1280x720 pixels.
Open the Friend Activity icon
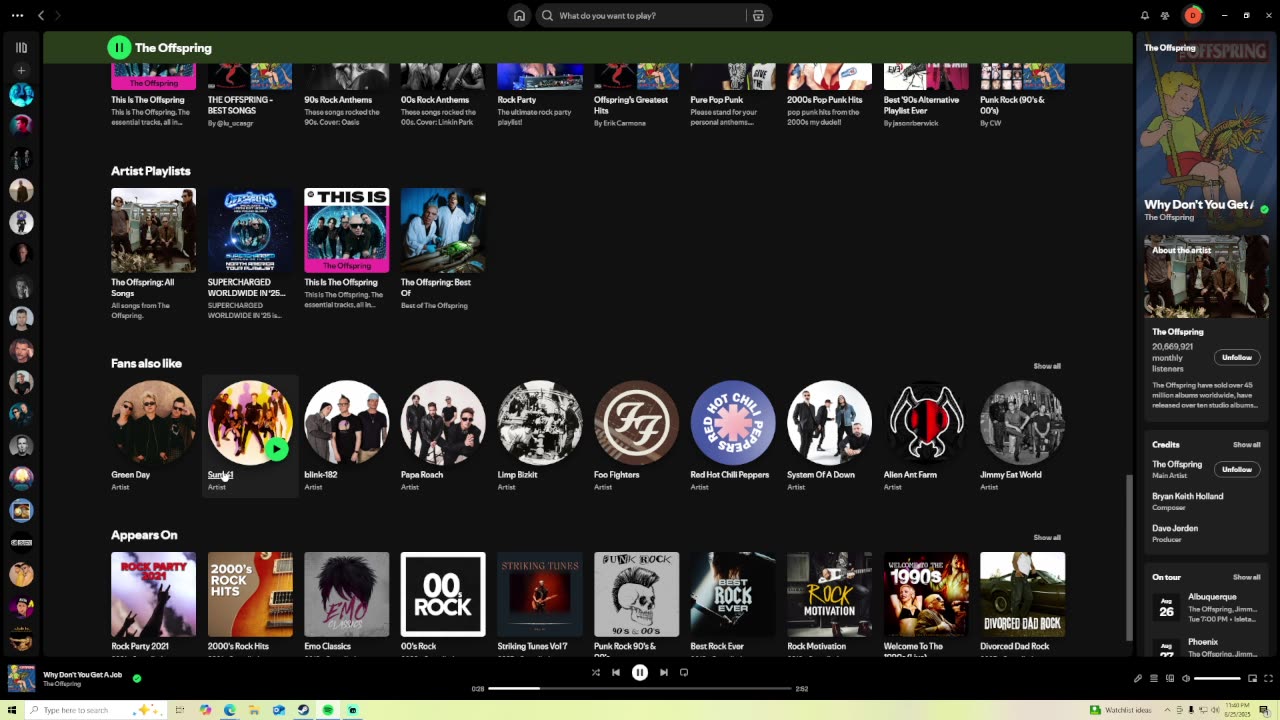pyautogui.click(x=1165, y=15)
